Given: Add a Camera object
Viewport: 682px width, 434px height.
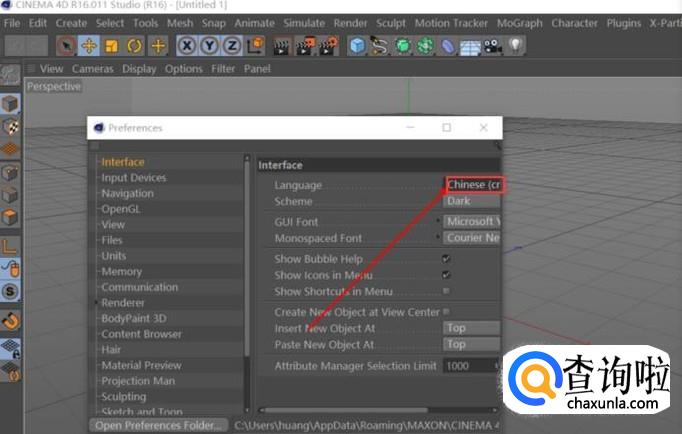Looking at the screenshot, I should (x=493, y=45).
